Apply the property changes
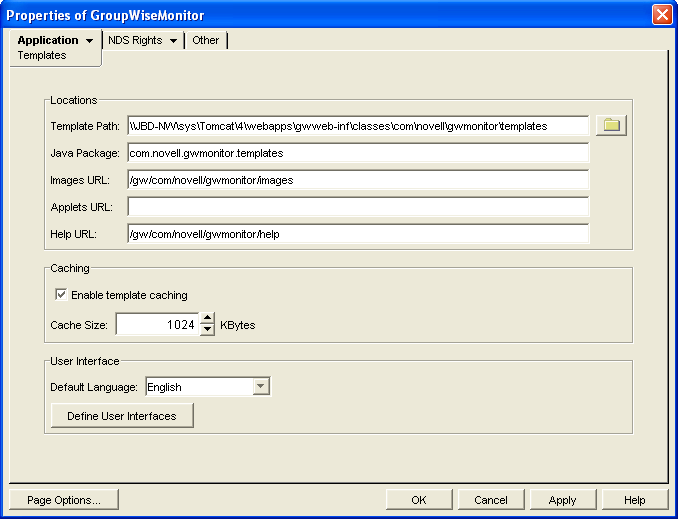Screen dimensions: 678x519 click(x=563, y=500)
